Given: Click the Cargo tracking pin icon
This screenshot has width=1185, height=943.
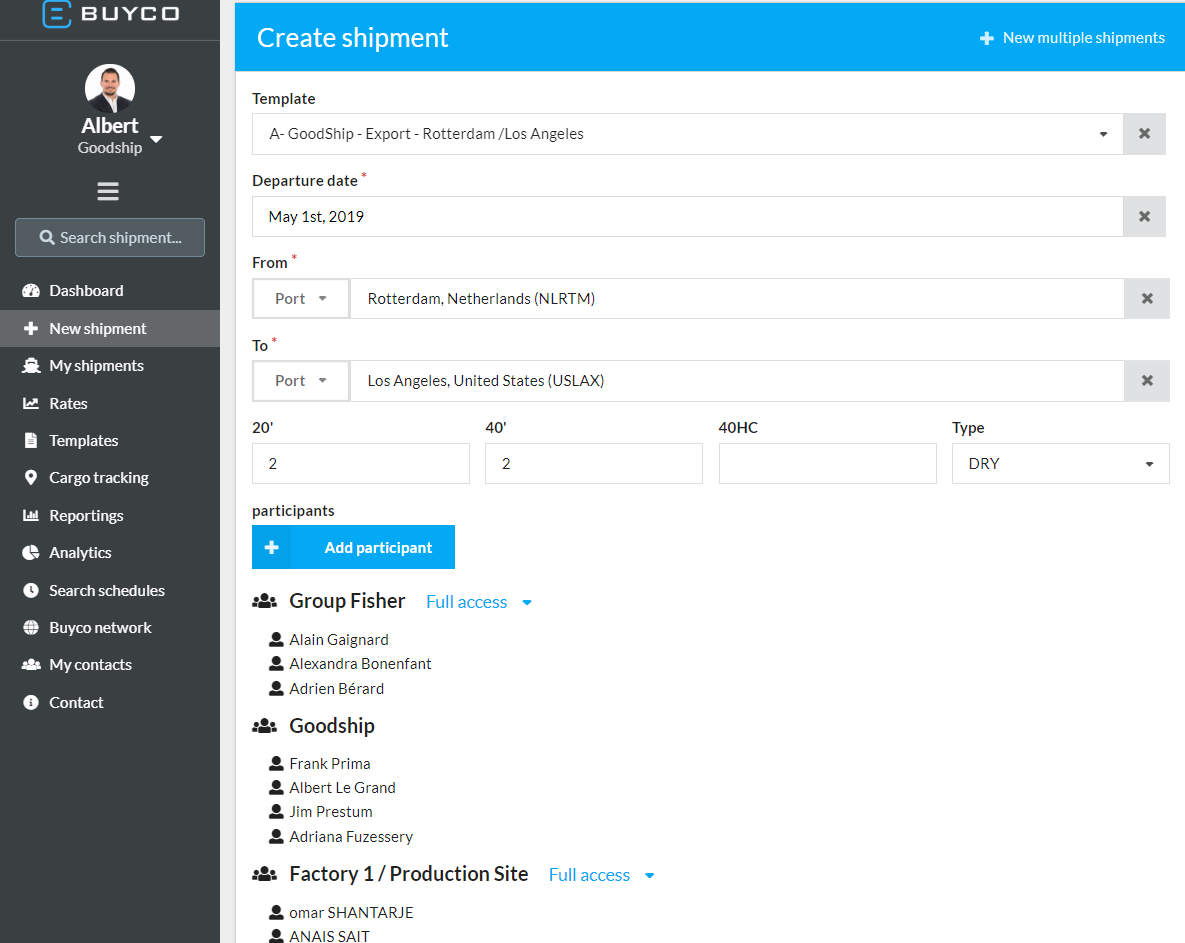Looking at the screenshot, I should [x=29, y=477].
